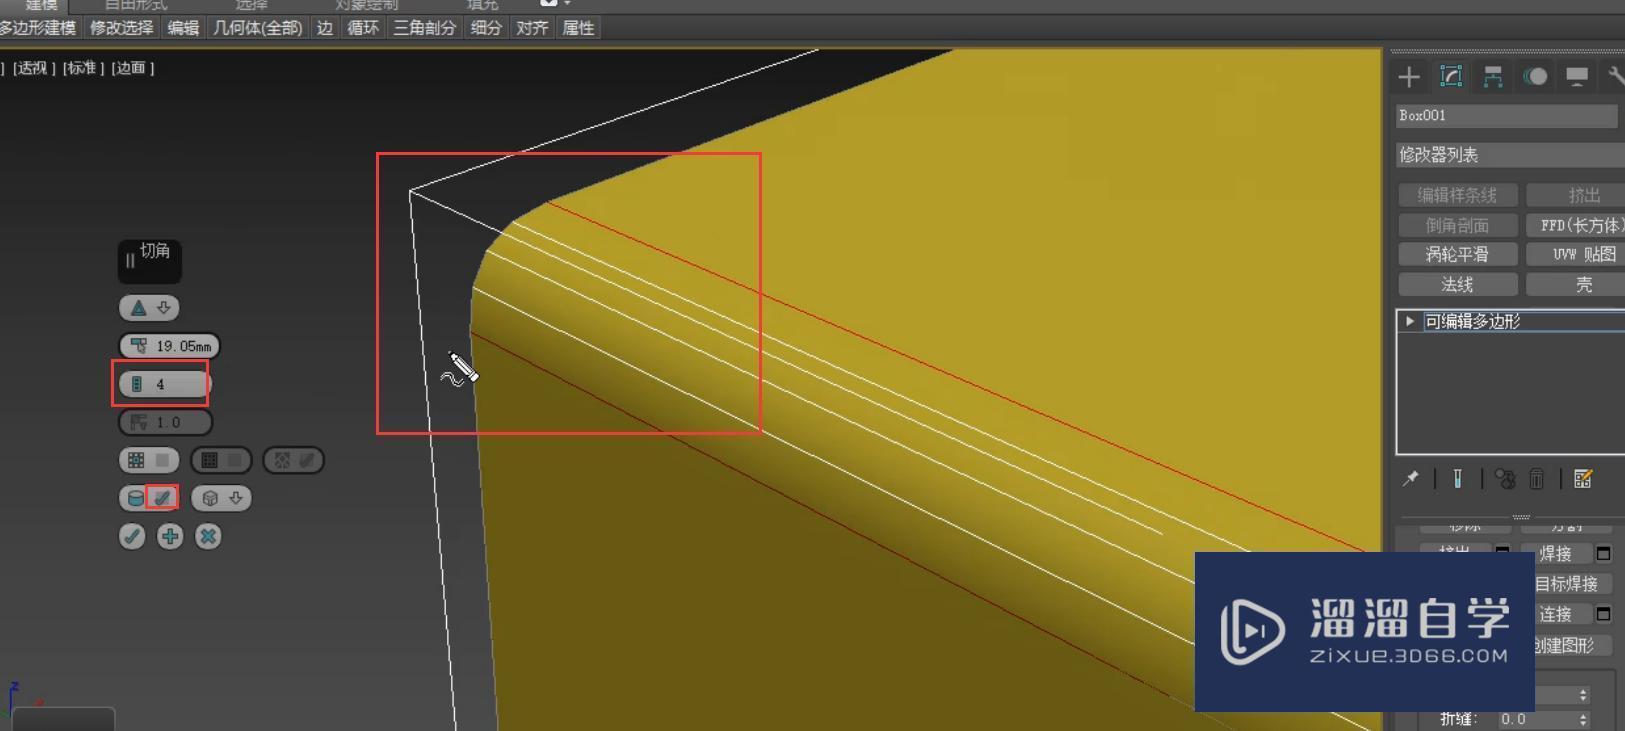1625x731 pixels.
Task: Open the 编辑 ribbon tab
Action: (183, 28)
